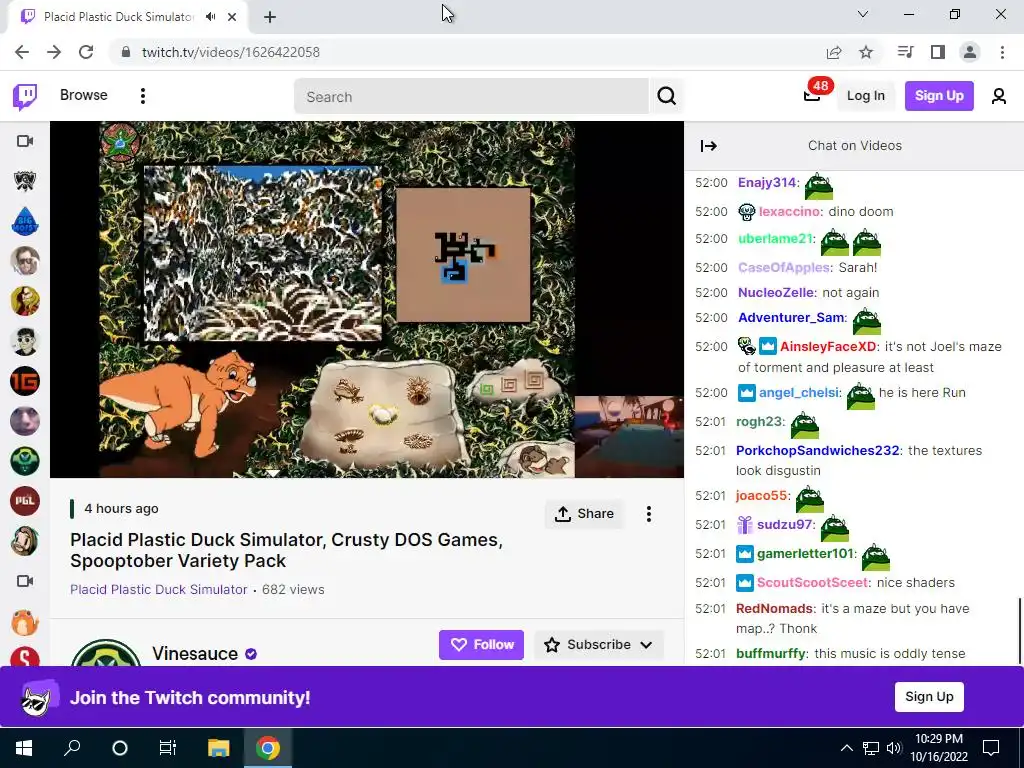This screenshot has height=768, width=1024.
Task: Expand the Subscribe dropdown
Action: tap(647, 645)
